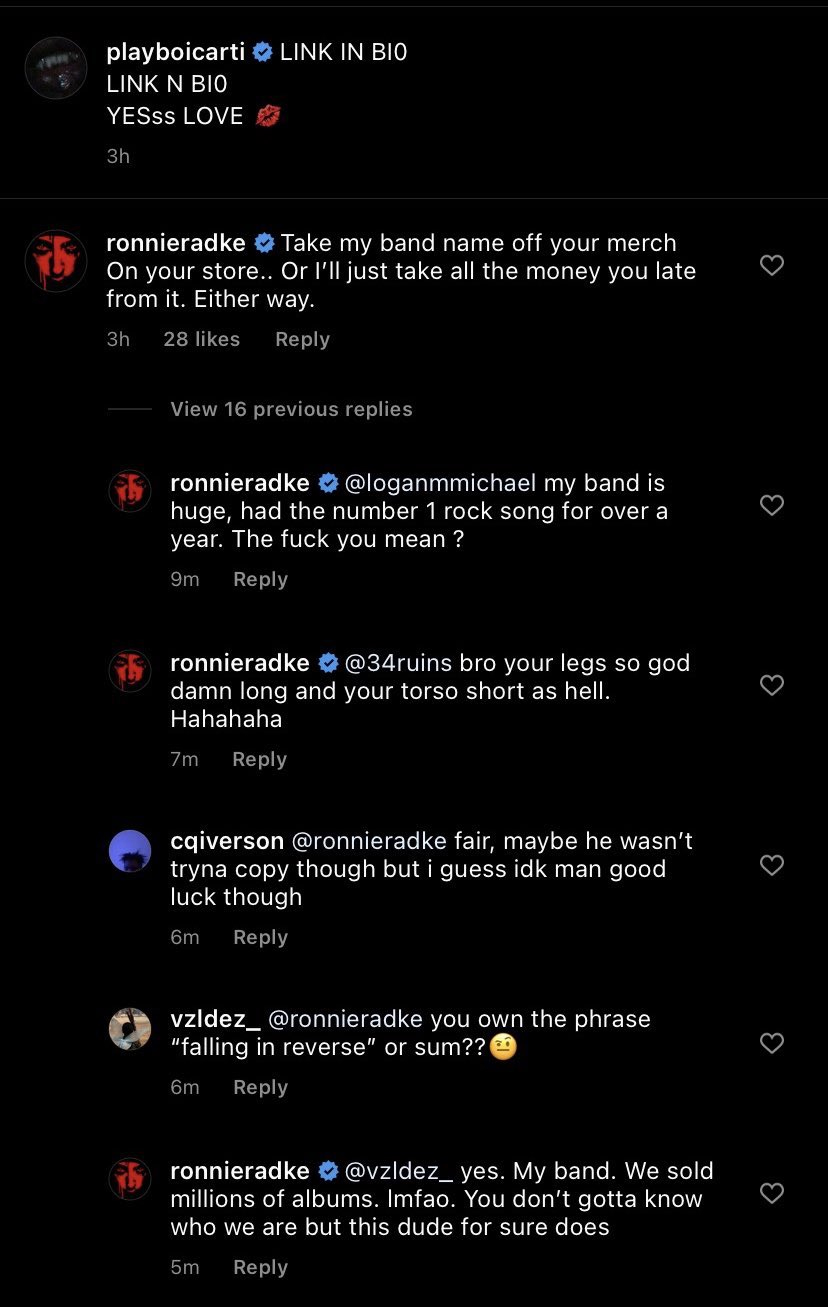Open playboicarti username link
Screen dimensions: 828x1307
pos(176,52)
